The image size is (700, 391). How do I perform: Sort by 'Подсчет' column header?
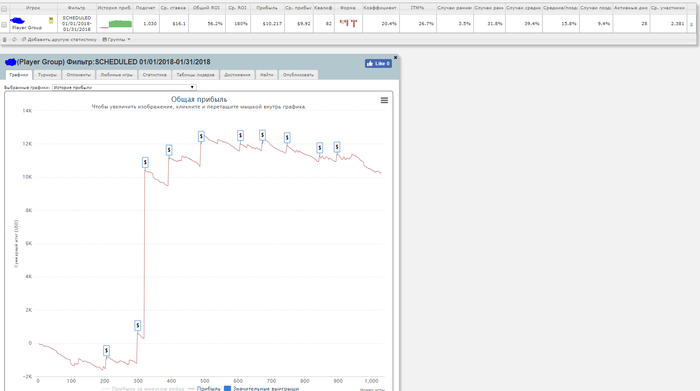(146, 8)
